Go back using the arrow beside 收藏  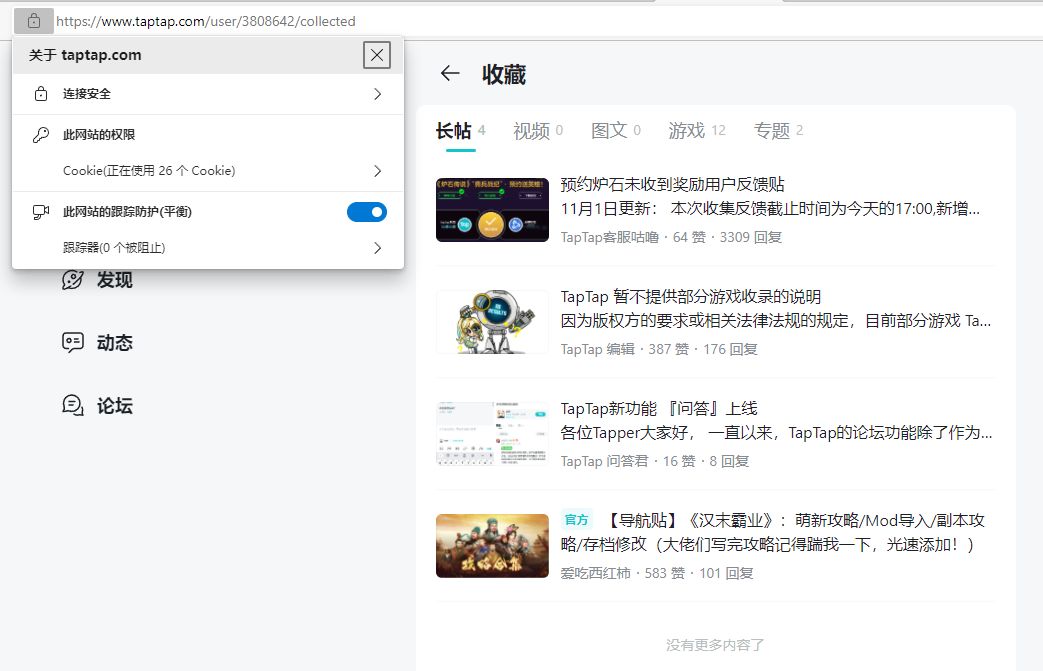[450, 73]
